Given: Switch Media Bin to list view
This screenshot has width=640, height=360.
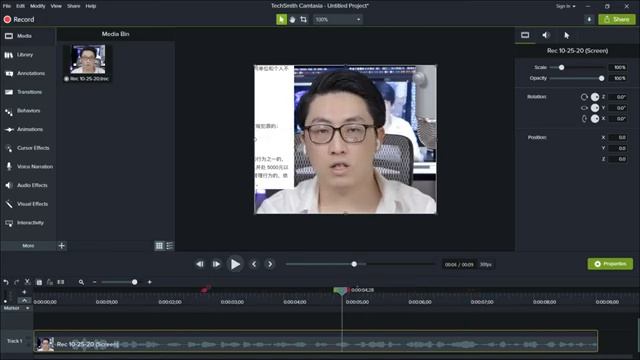Looking at the screenshot, I should [169, 246].
